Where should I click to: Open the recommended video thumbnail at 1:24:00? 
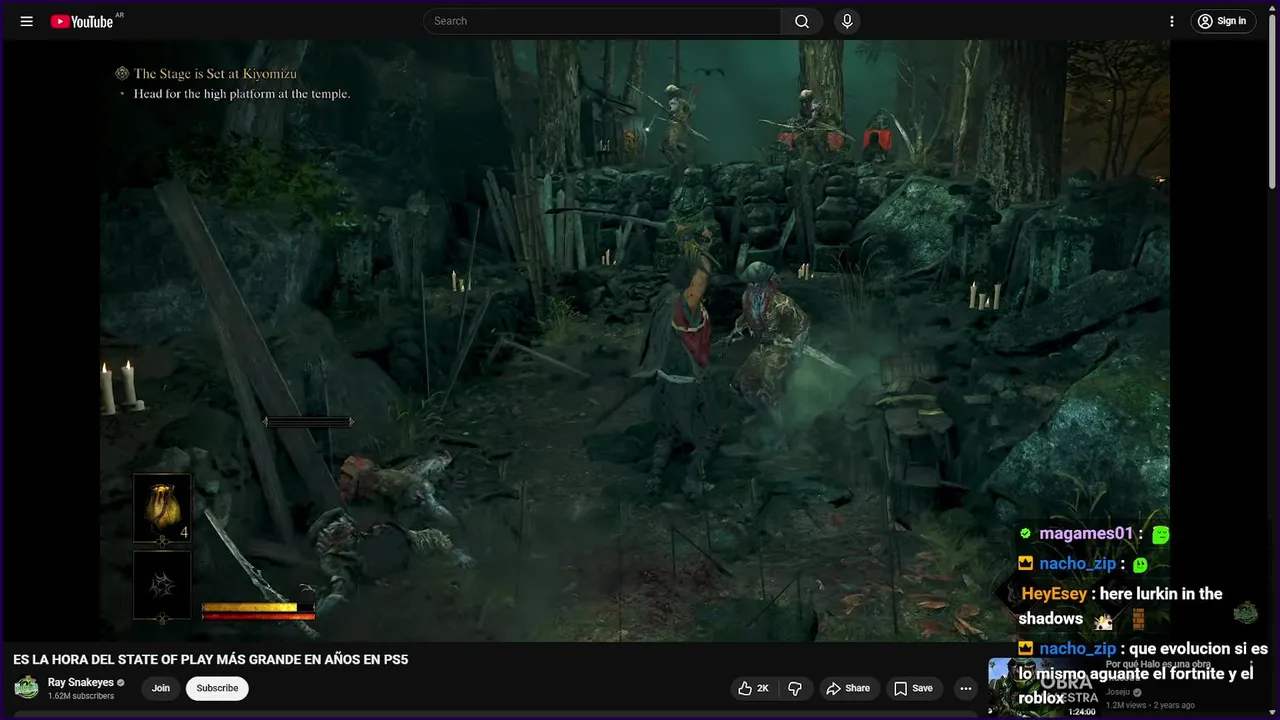pos(1043,687)
